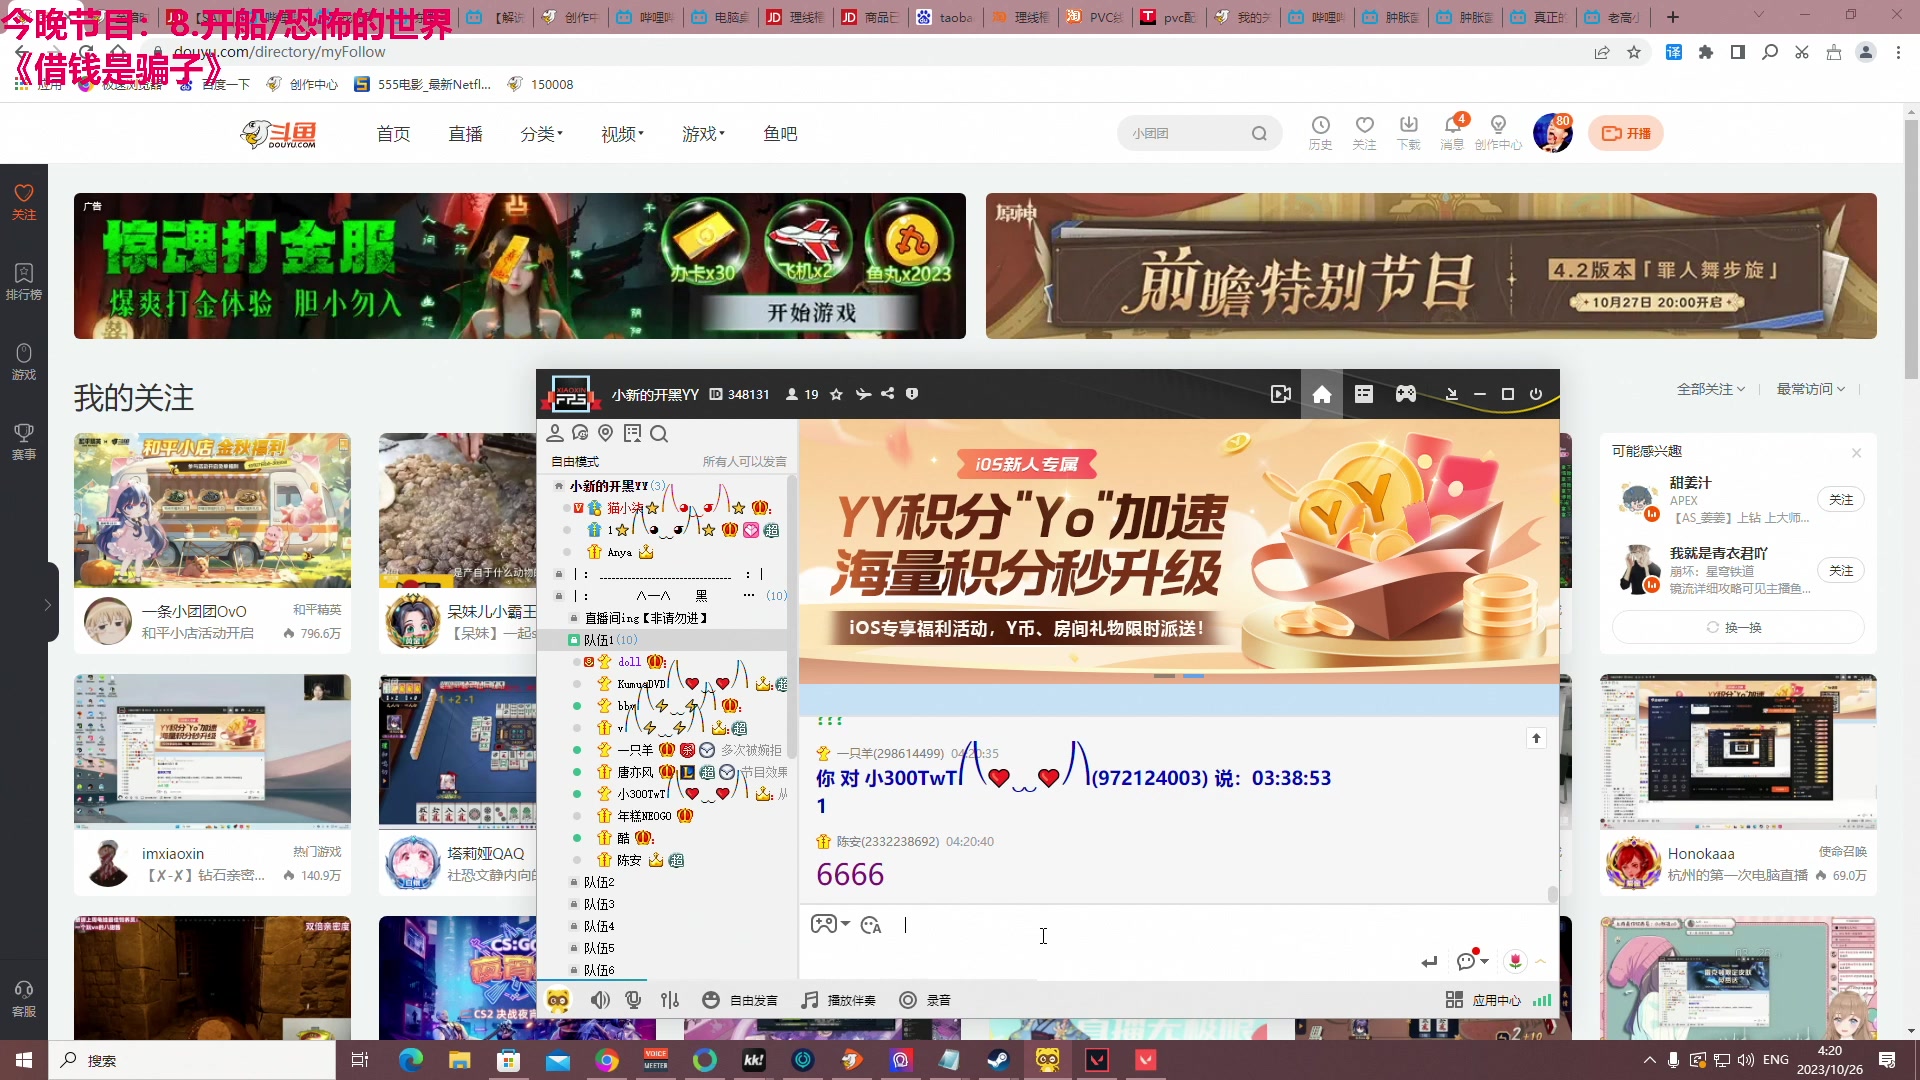The image size is (1920, 1080).
Task: Follow 甜姜汁 via 关注 button
Action: click(x=1841, y=499)
